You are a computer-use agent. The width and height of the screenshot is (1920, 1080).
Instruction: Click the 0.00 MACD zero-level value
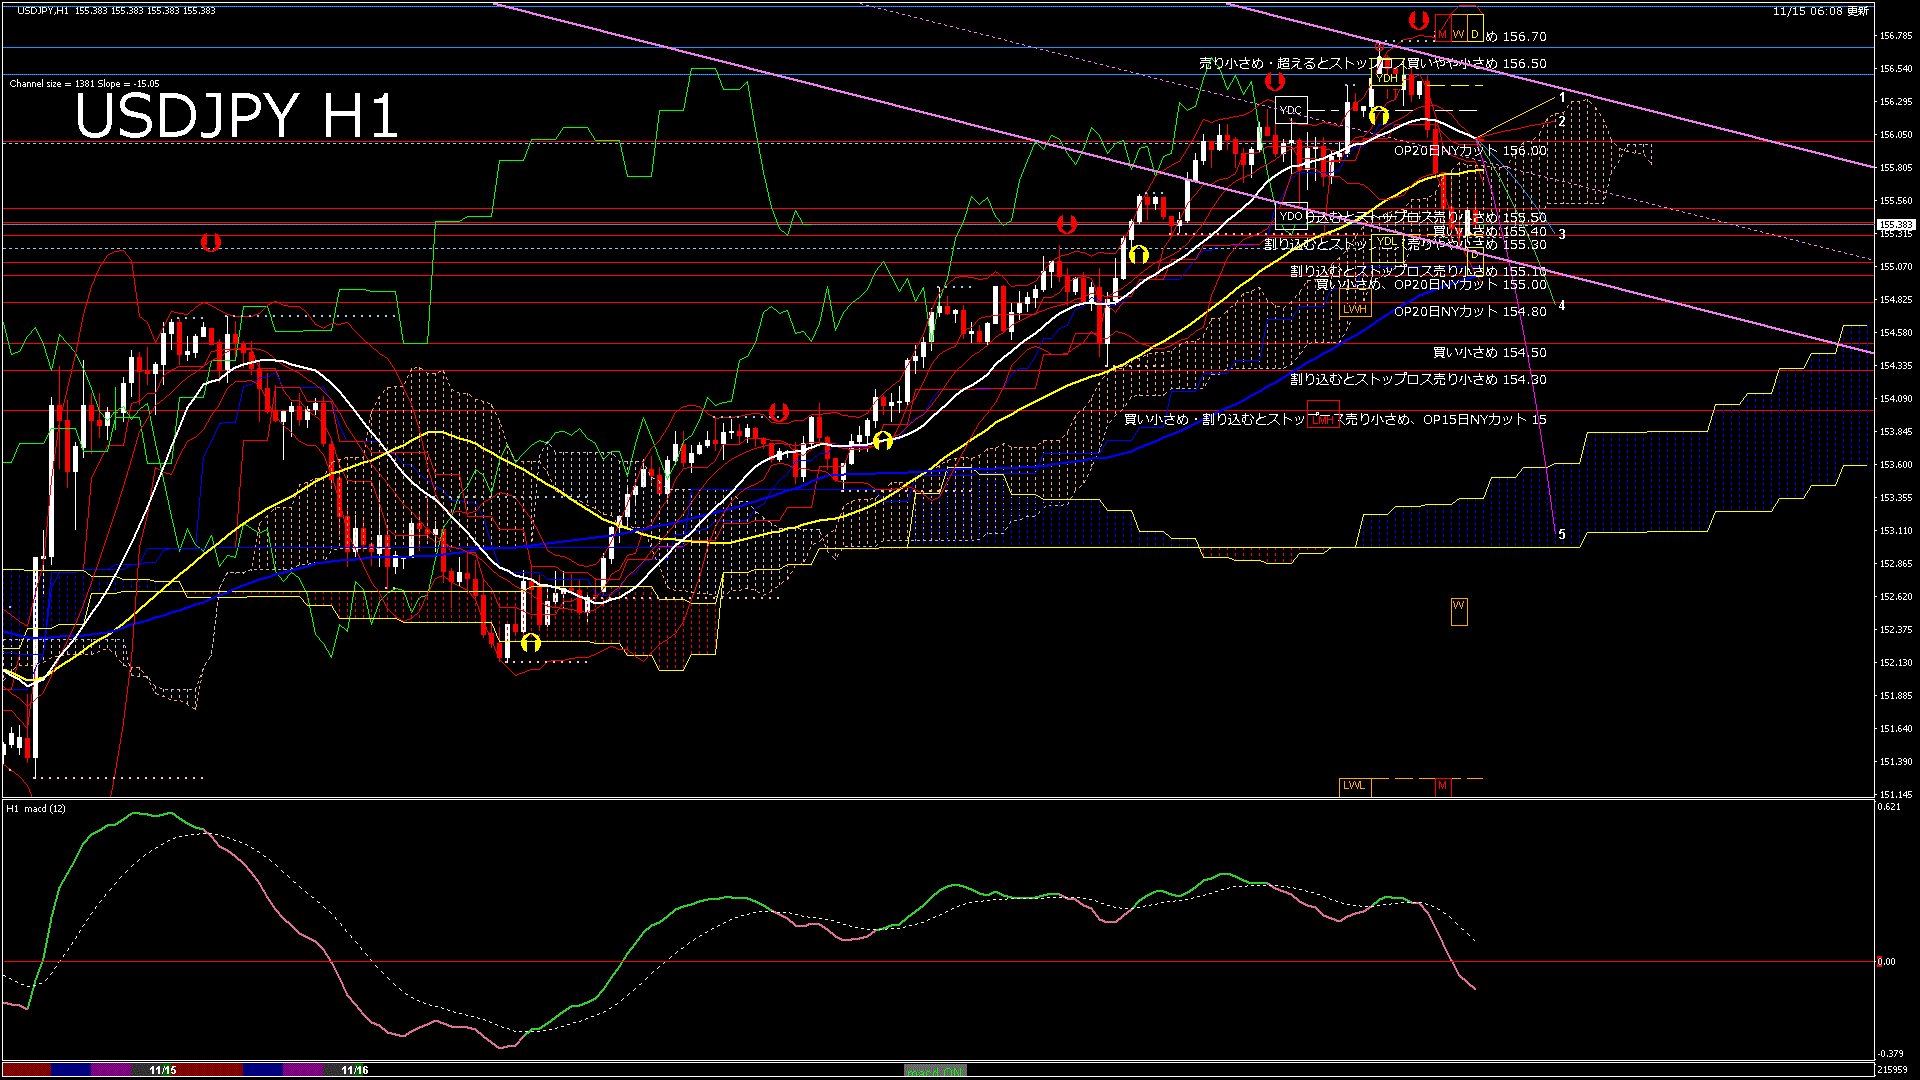(1886, 962)
